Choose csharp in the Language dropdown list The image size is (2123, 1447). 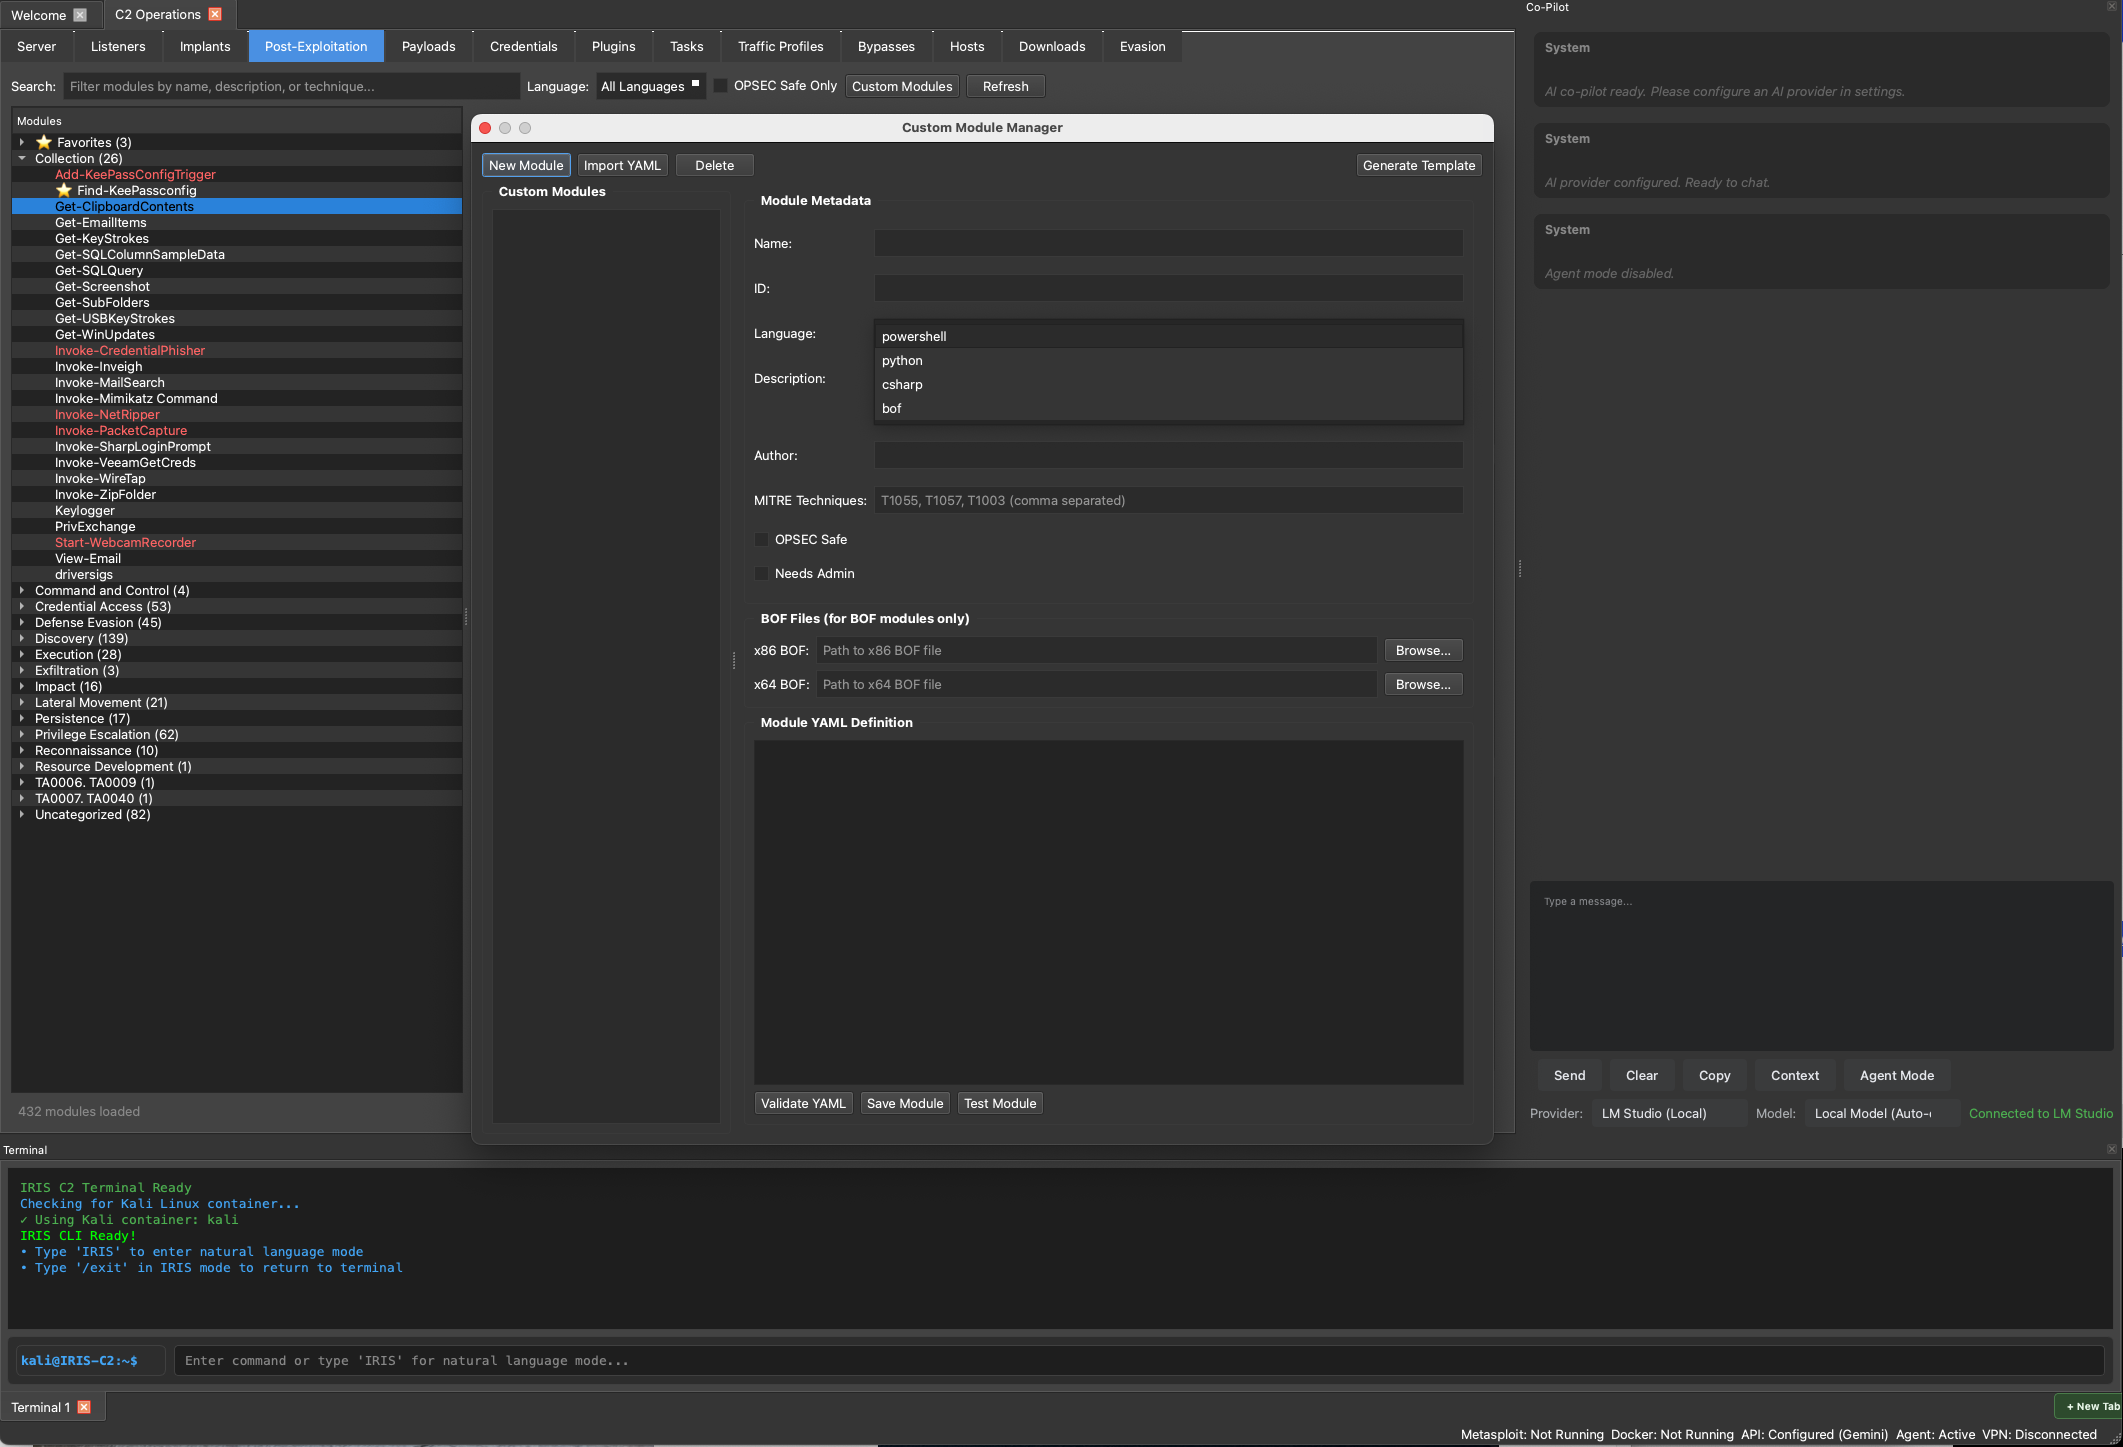pos(1168,384)
